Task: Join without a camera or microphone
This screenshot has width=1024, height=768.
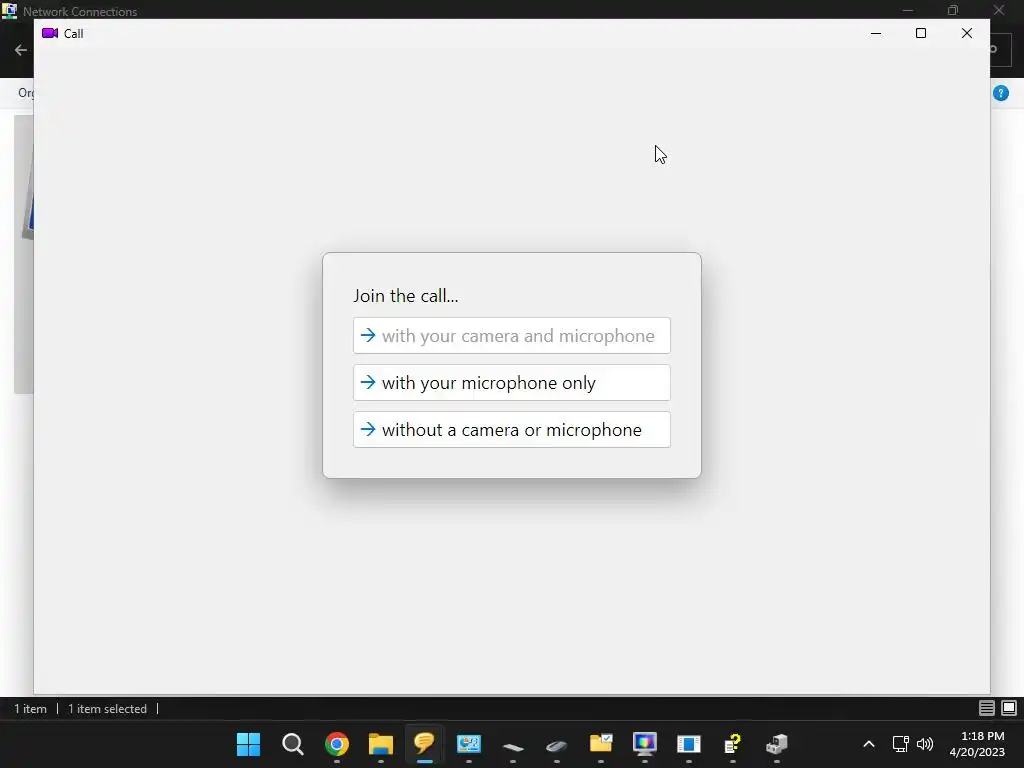Action: click(x=511, y=430)
